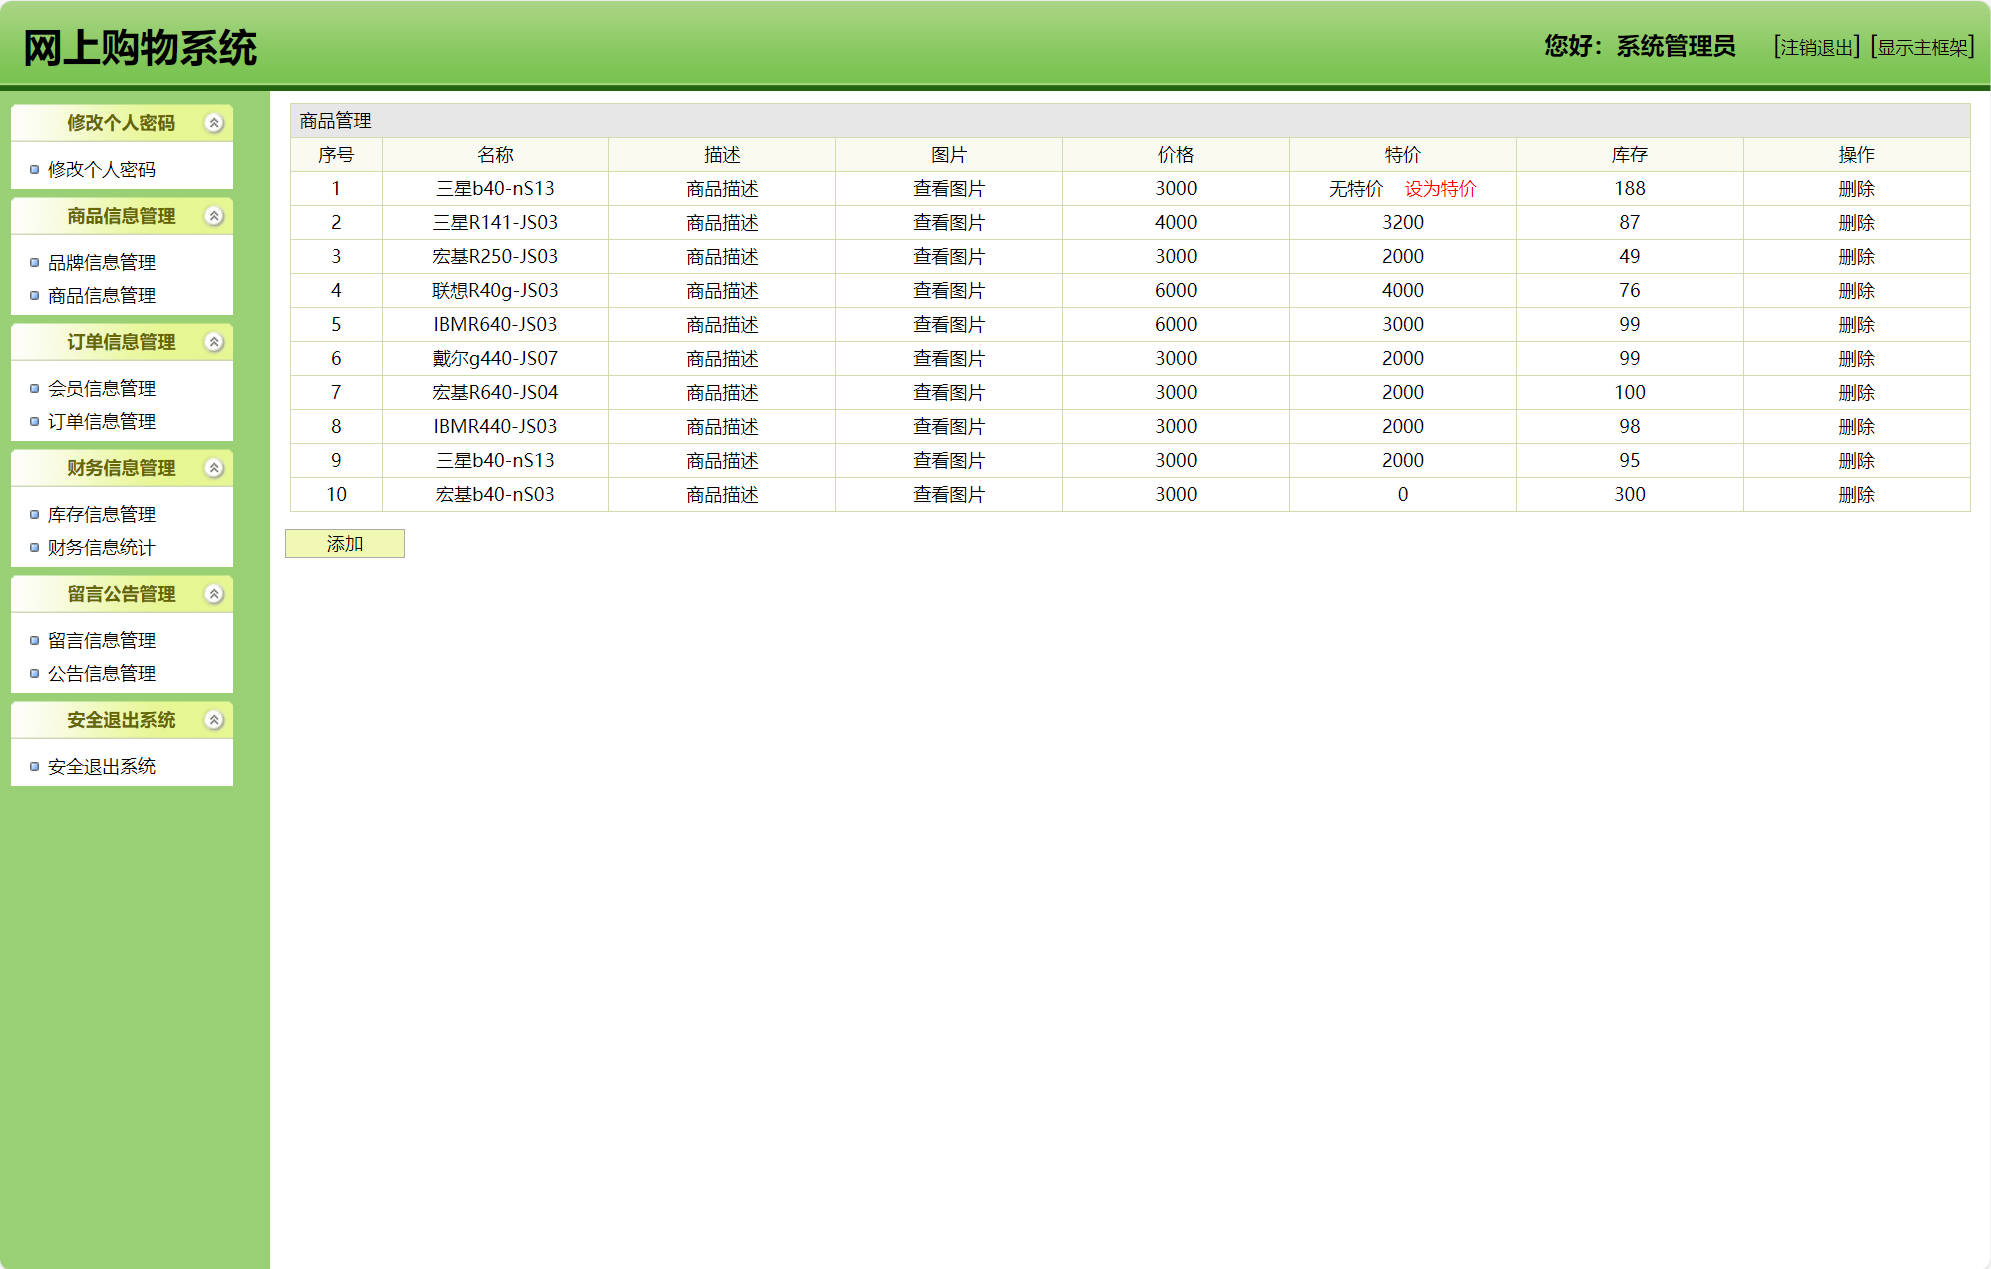Open 库存信息管理 in the sidebar
Screen dimensions: 1991x1269
(x=102, y=514)
